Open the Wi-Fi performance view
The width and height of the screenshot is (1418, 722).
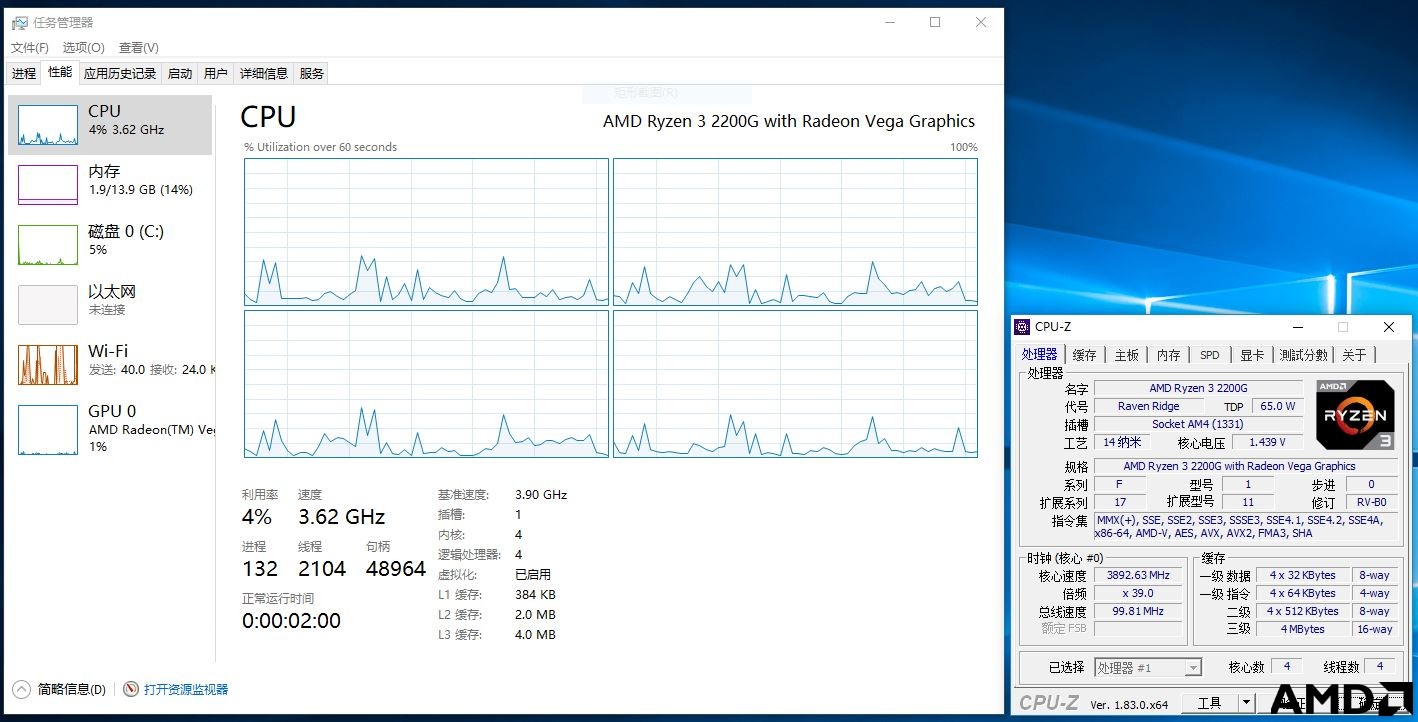pos(110,365)
